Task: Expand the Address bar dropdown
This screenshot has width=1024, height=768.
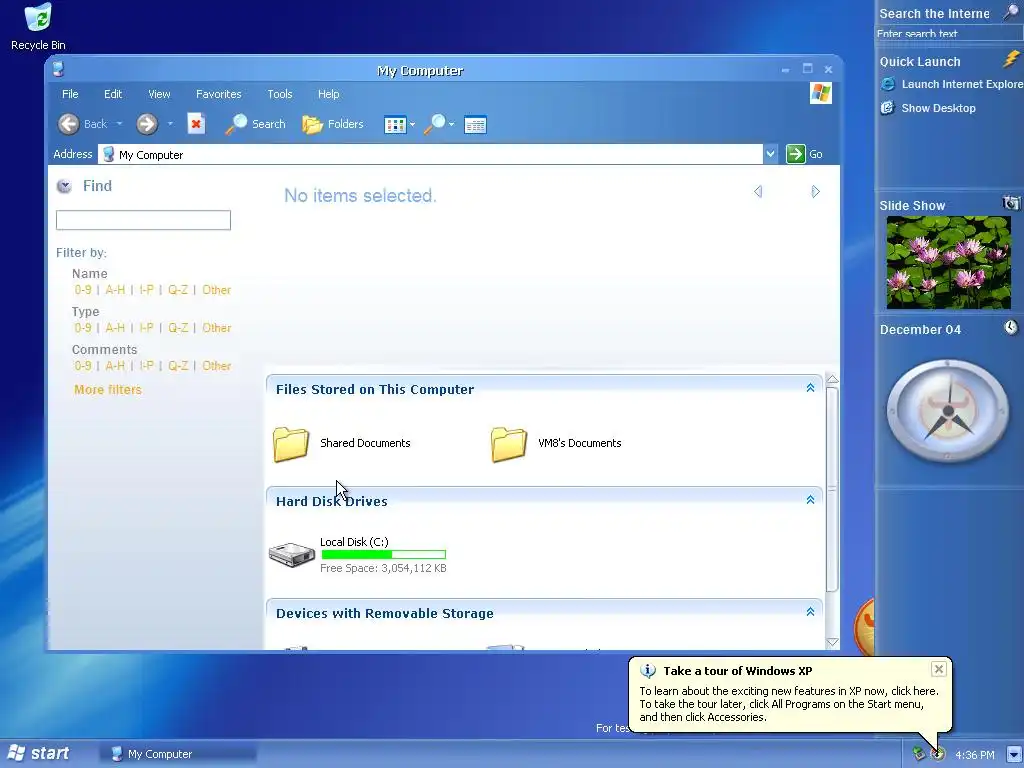Action: click(x=771, y=154)
